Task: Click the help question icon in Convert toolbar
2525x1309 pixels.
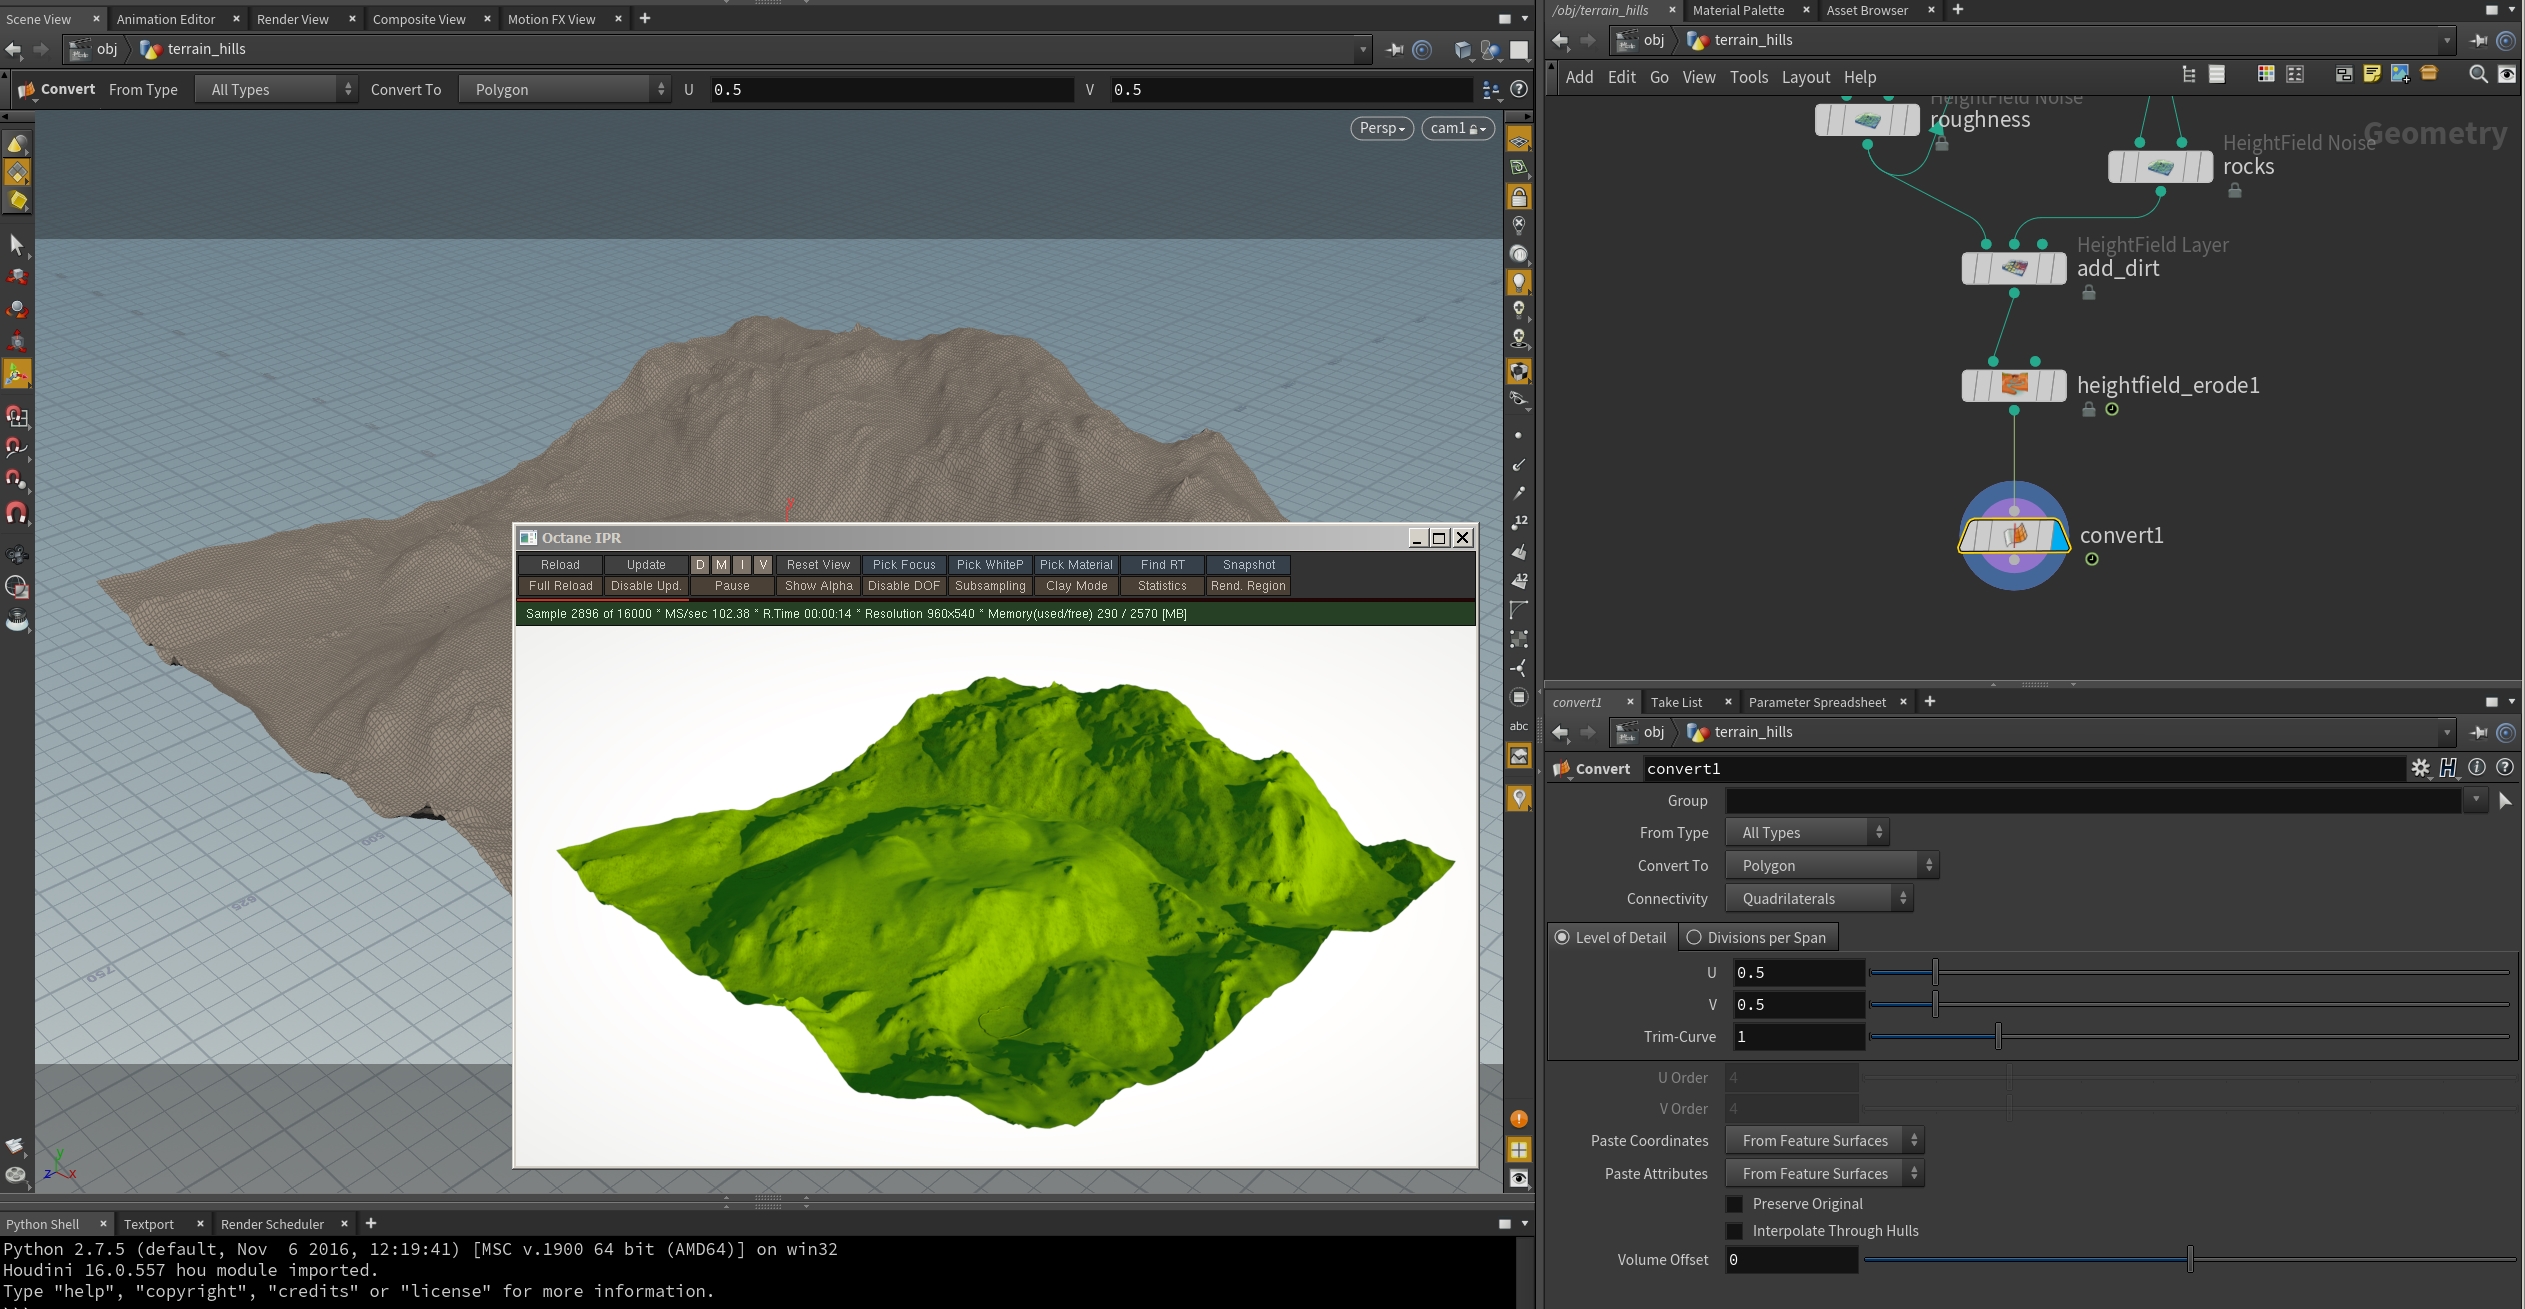Action: [1519, 89]
